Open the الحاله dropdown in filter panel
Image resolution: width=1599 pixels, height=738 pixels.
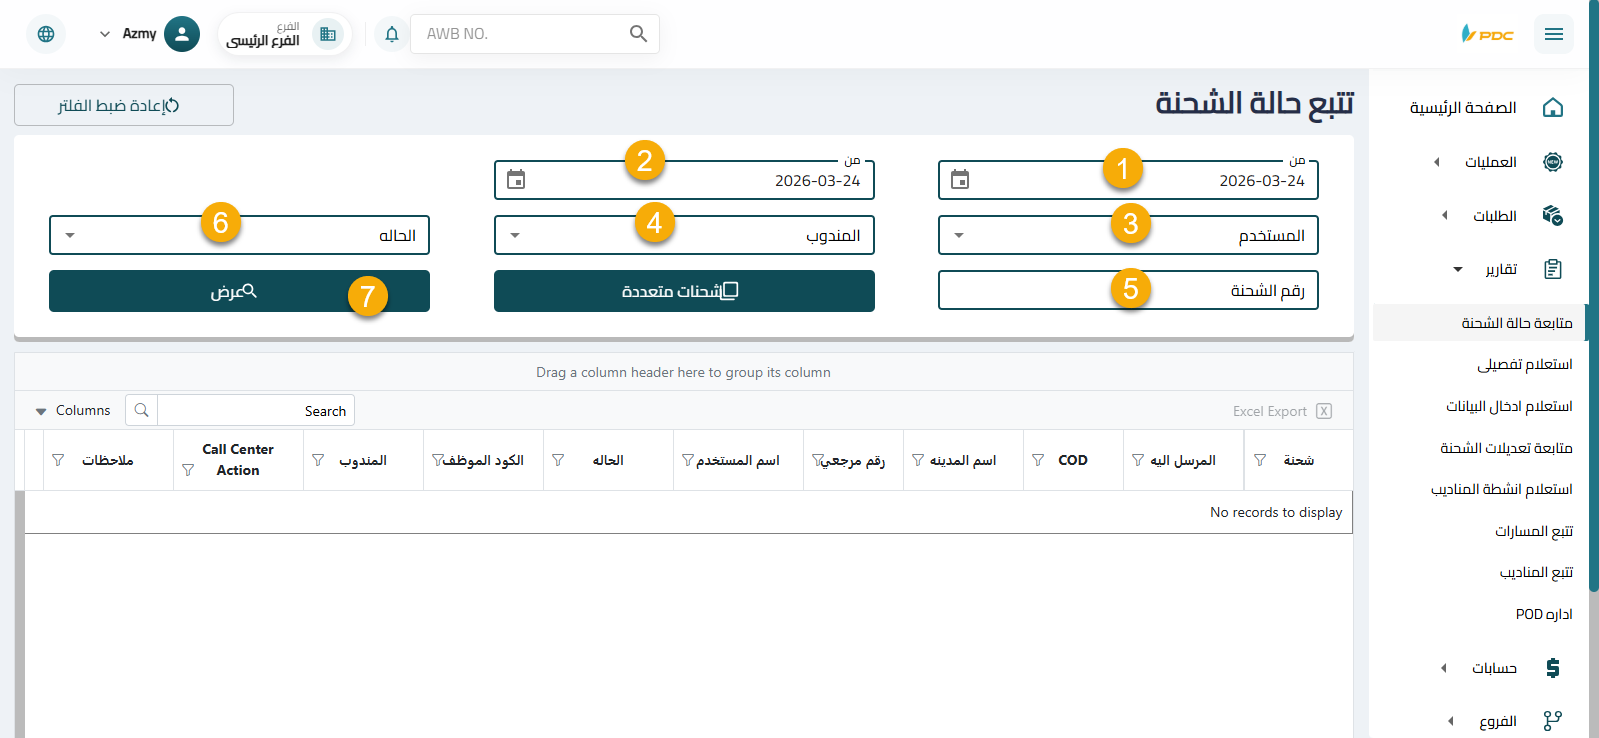pos(239,235)
